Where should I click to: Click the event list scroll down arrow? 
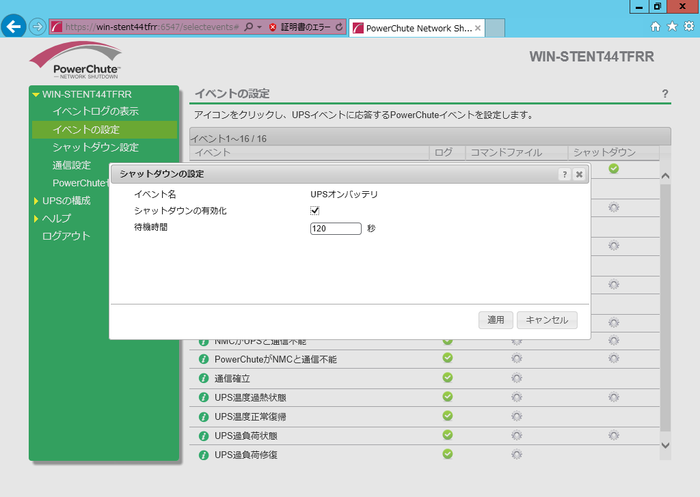[665, 445]
